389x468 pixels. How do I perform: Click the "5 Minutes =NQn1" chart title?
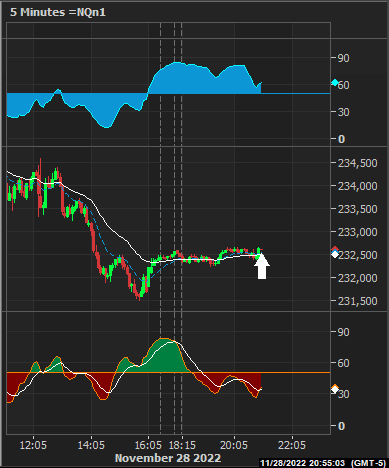click(58, 12)
